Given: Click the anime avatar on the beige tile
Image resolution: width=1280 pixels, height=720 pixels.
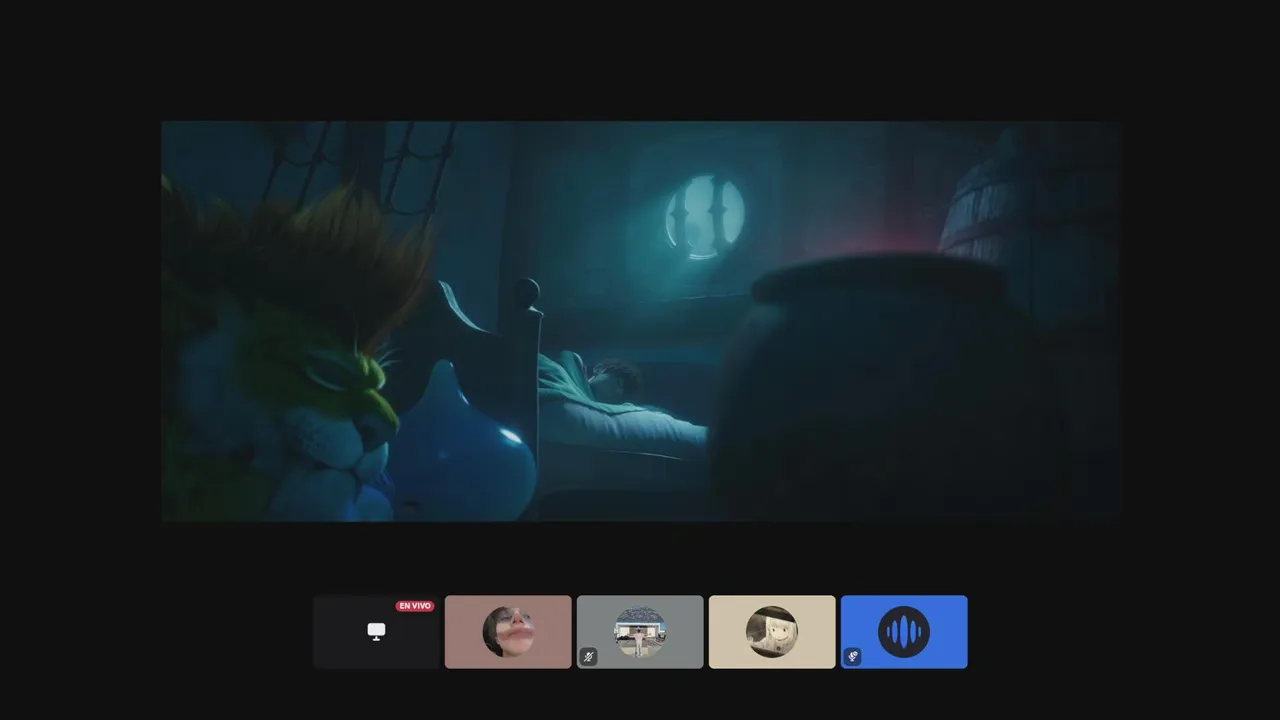Looking at the screenshot, I should coord(772,632).
